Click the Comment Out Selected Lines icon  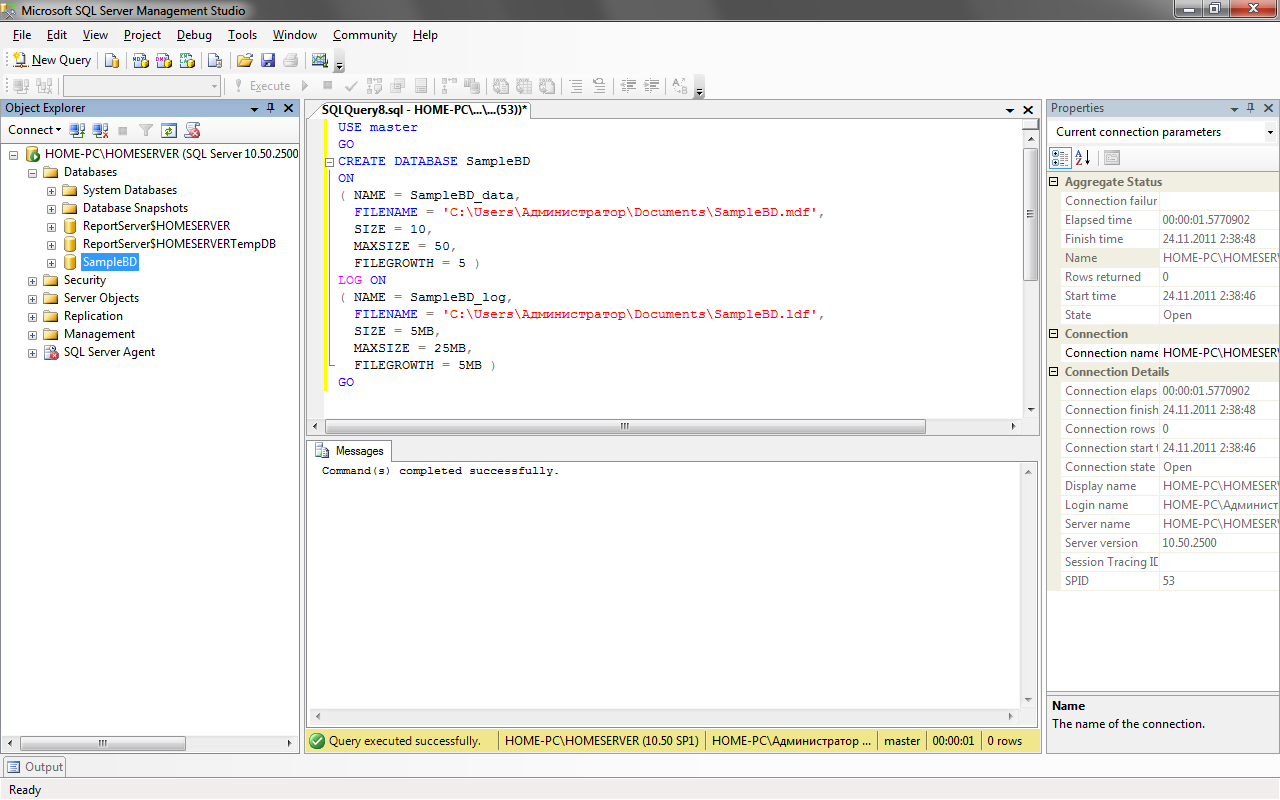coord(575,86)
